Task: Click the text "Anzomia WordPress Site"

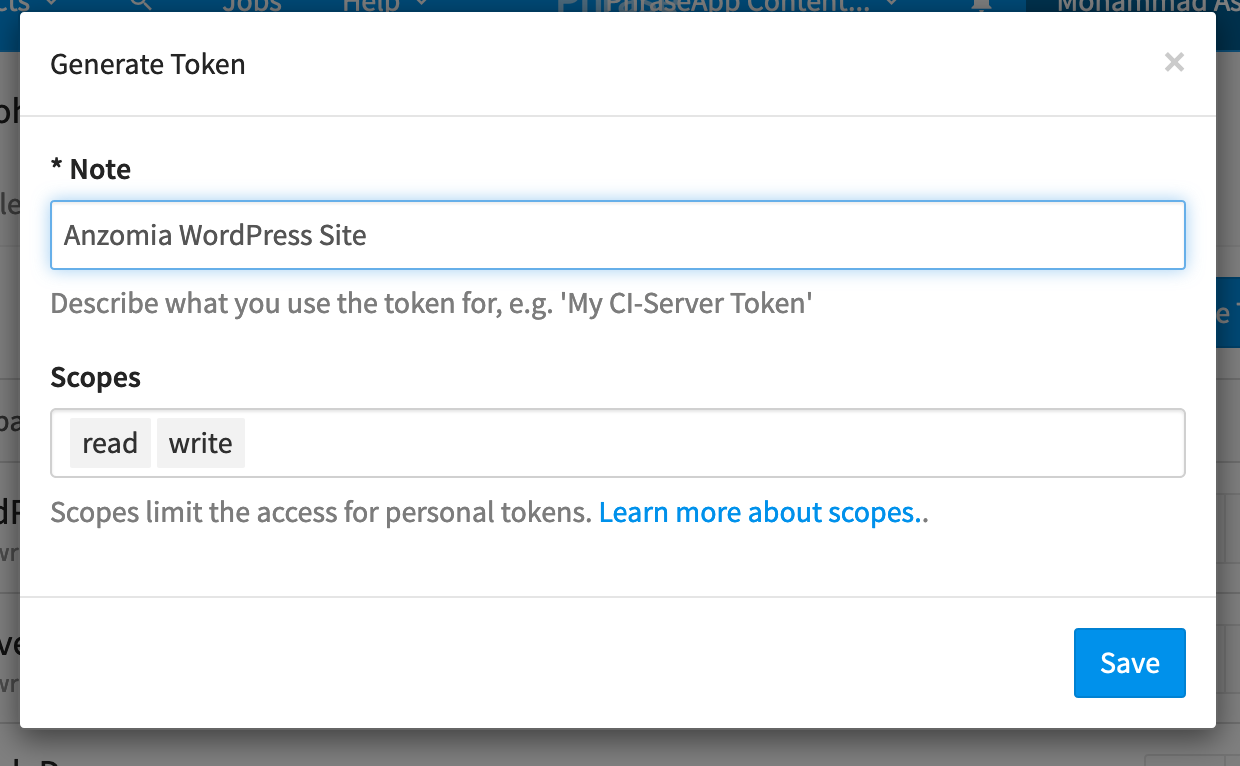Action: 214,235
